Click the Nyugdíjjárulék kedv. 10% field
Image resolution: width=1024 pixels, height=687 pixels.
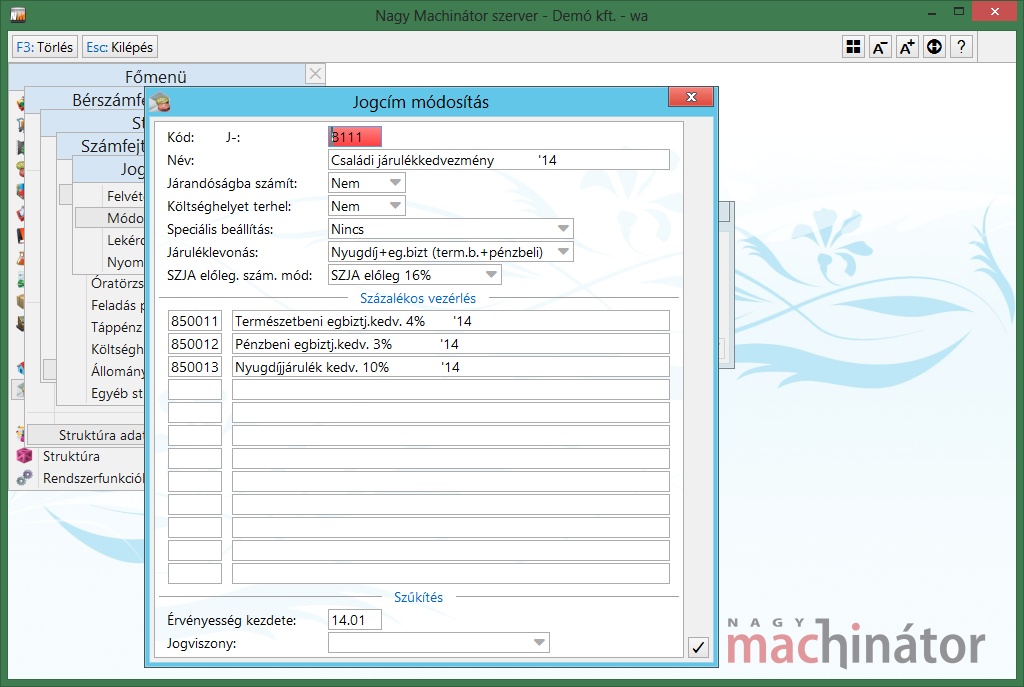click(451, 366)
